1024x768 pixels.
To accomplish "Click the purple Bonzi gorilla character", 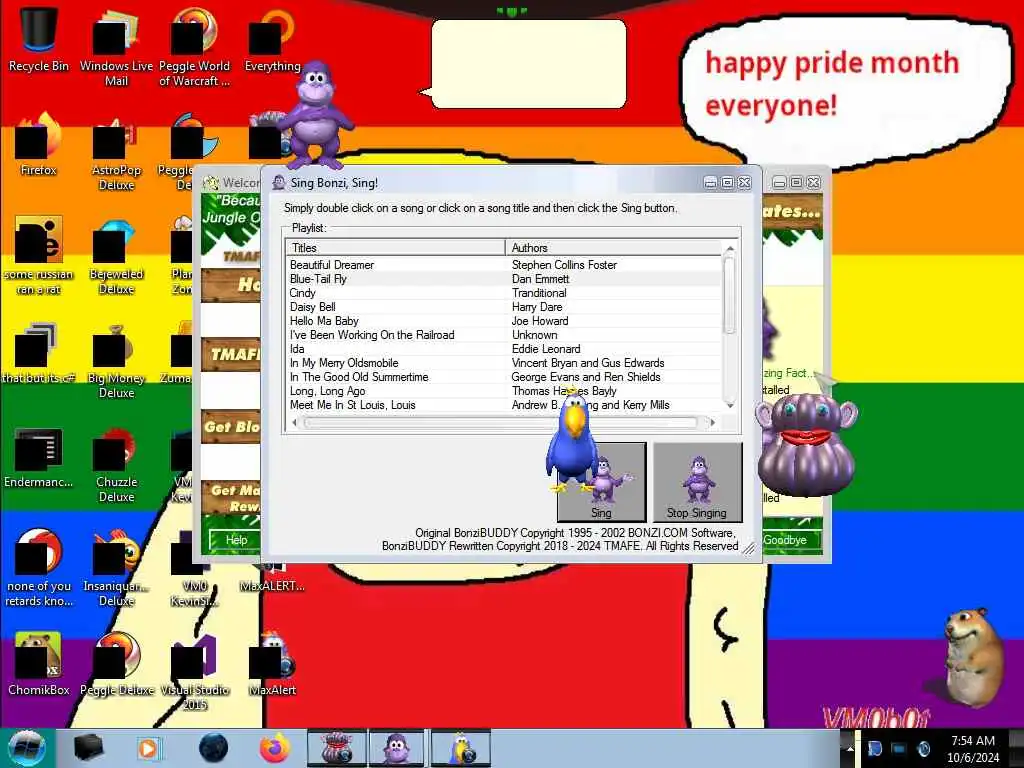I will (x=315, y=114).
